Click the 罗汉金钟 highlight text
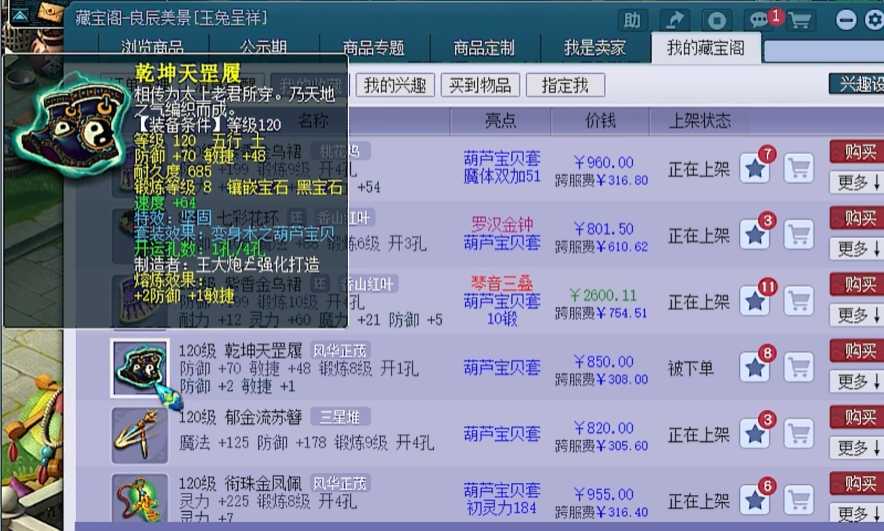Viewport: 884px width, 531px height. 502,224
